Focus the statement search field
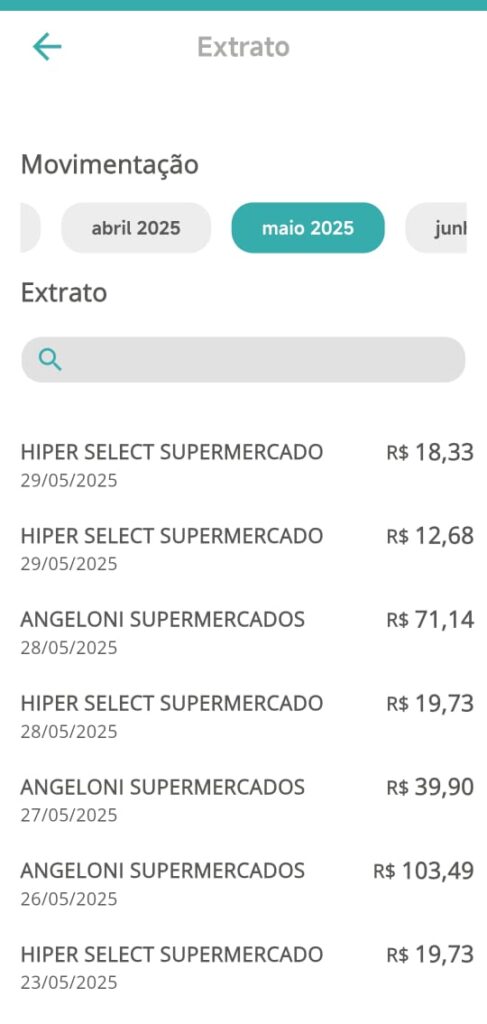487x1024 pixels. tap(243, 359)
